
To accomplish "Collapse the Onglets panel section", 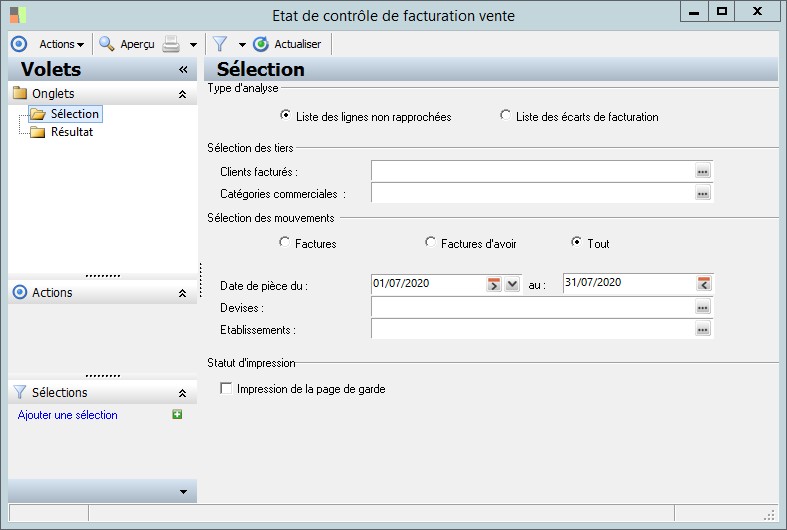I will coord(182,94).
